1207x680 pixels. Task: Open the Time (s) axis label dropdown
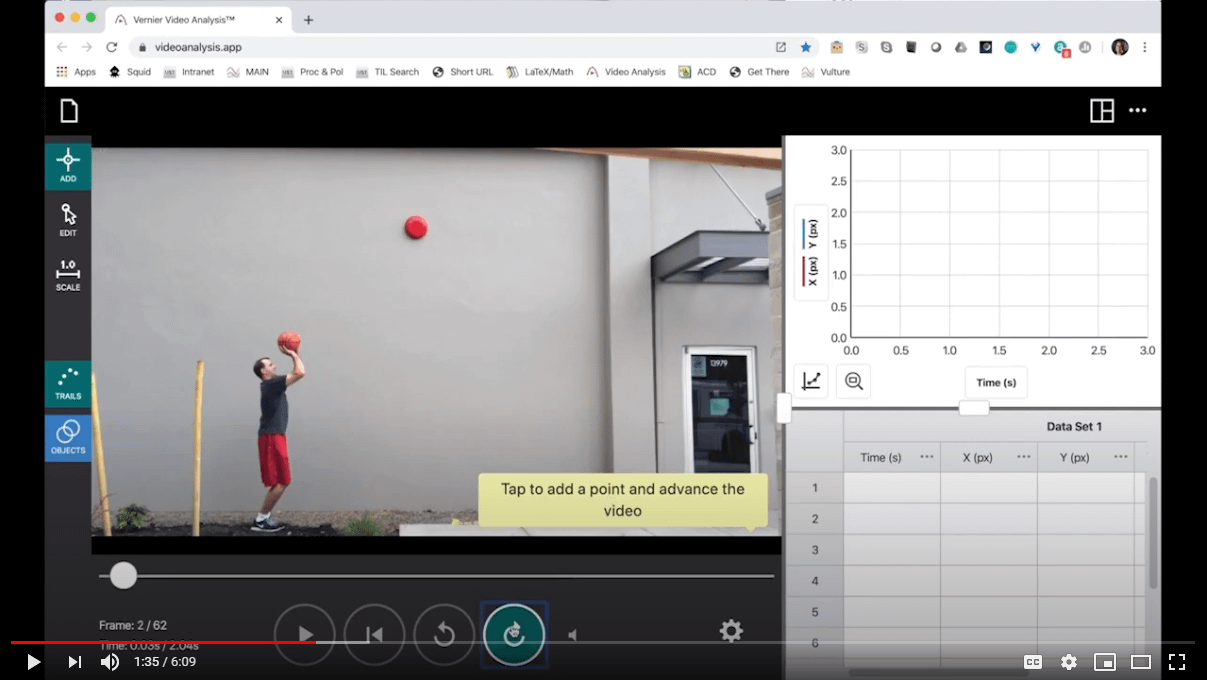pos(995,382)
